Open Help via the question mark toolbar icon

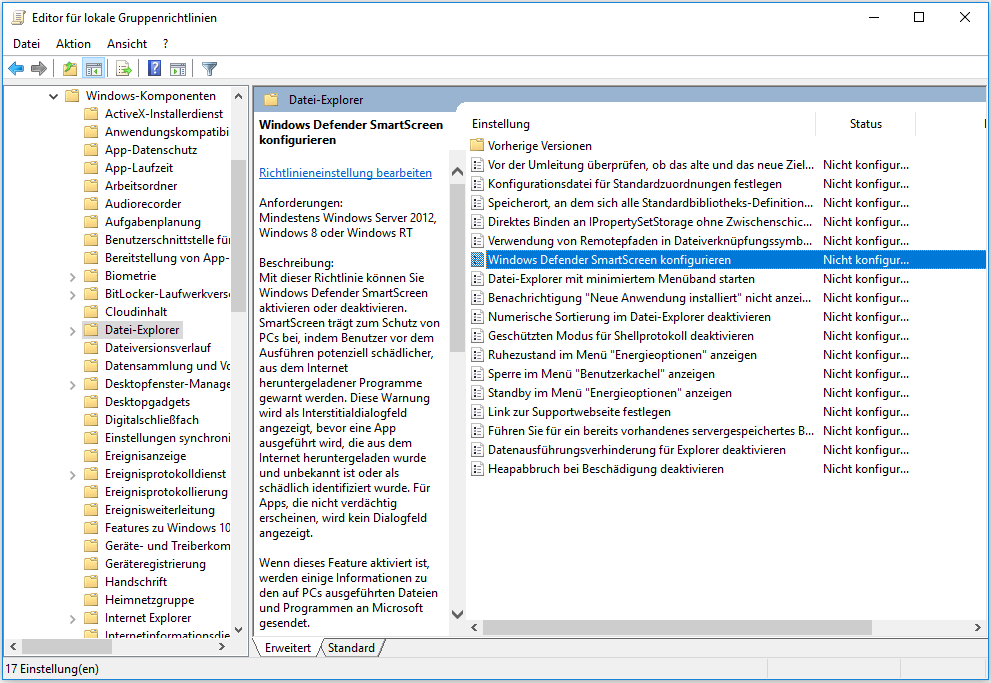154,68
